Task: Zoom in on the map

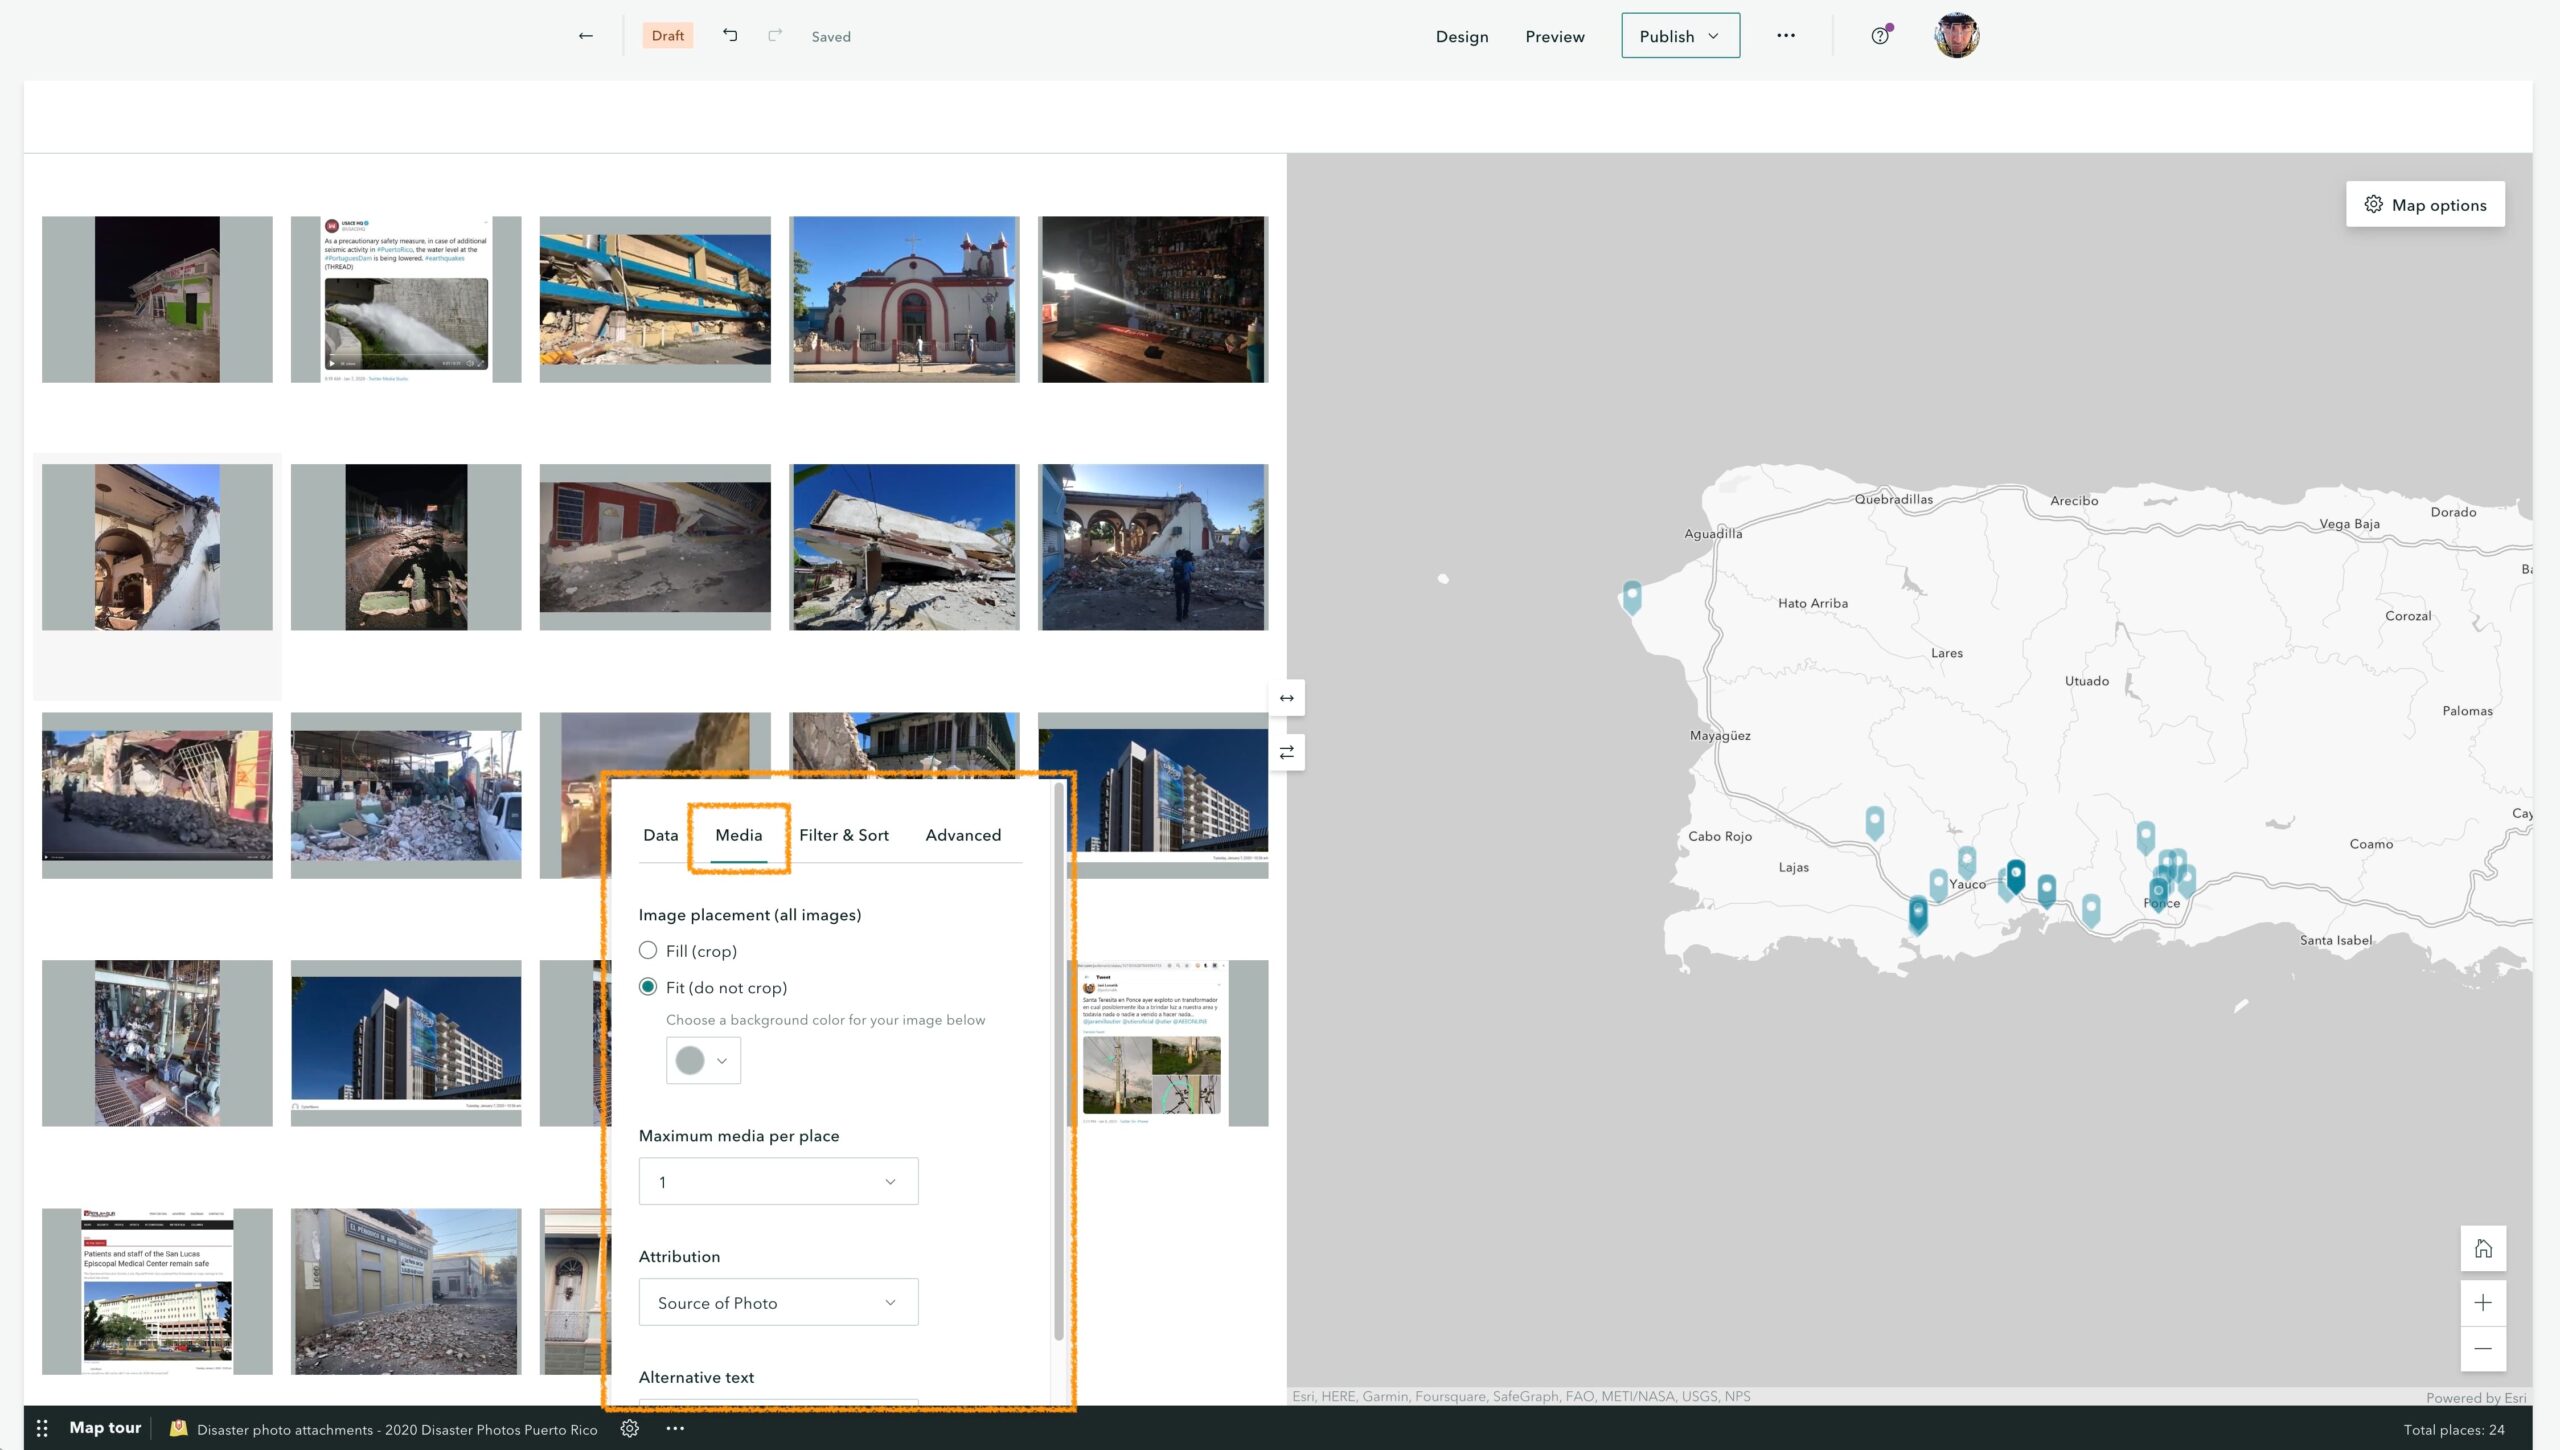Action: [2484, 1301]
